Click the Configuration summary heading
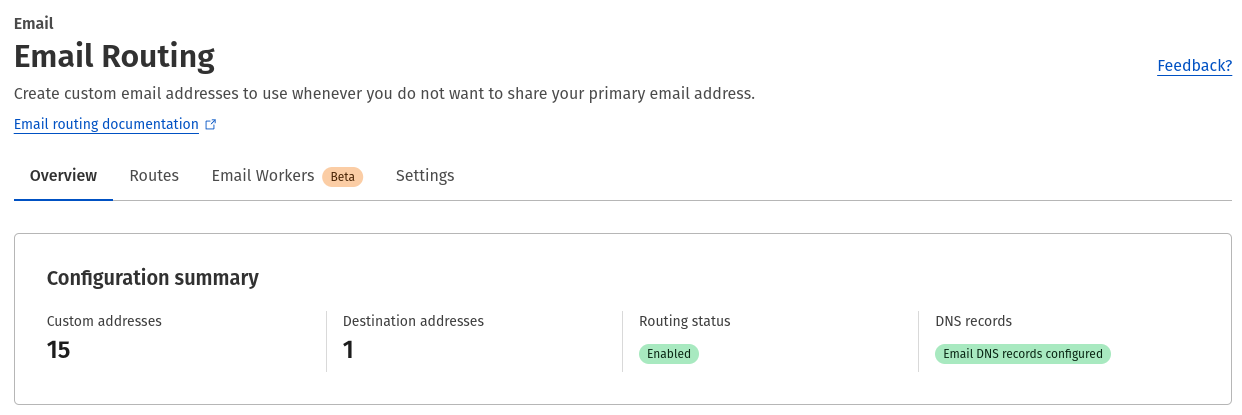 (153, 278)
